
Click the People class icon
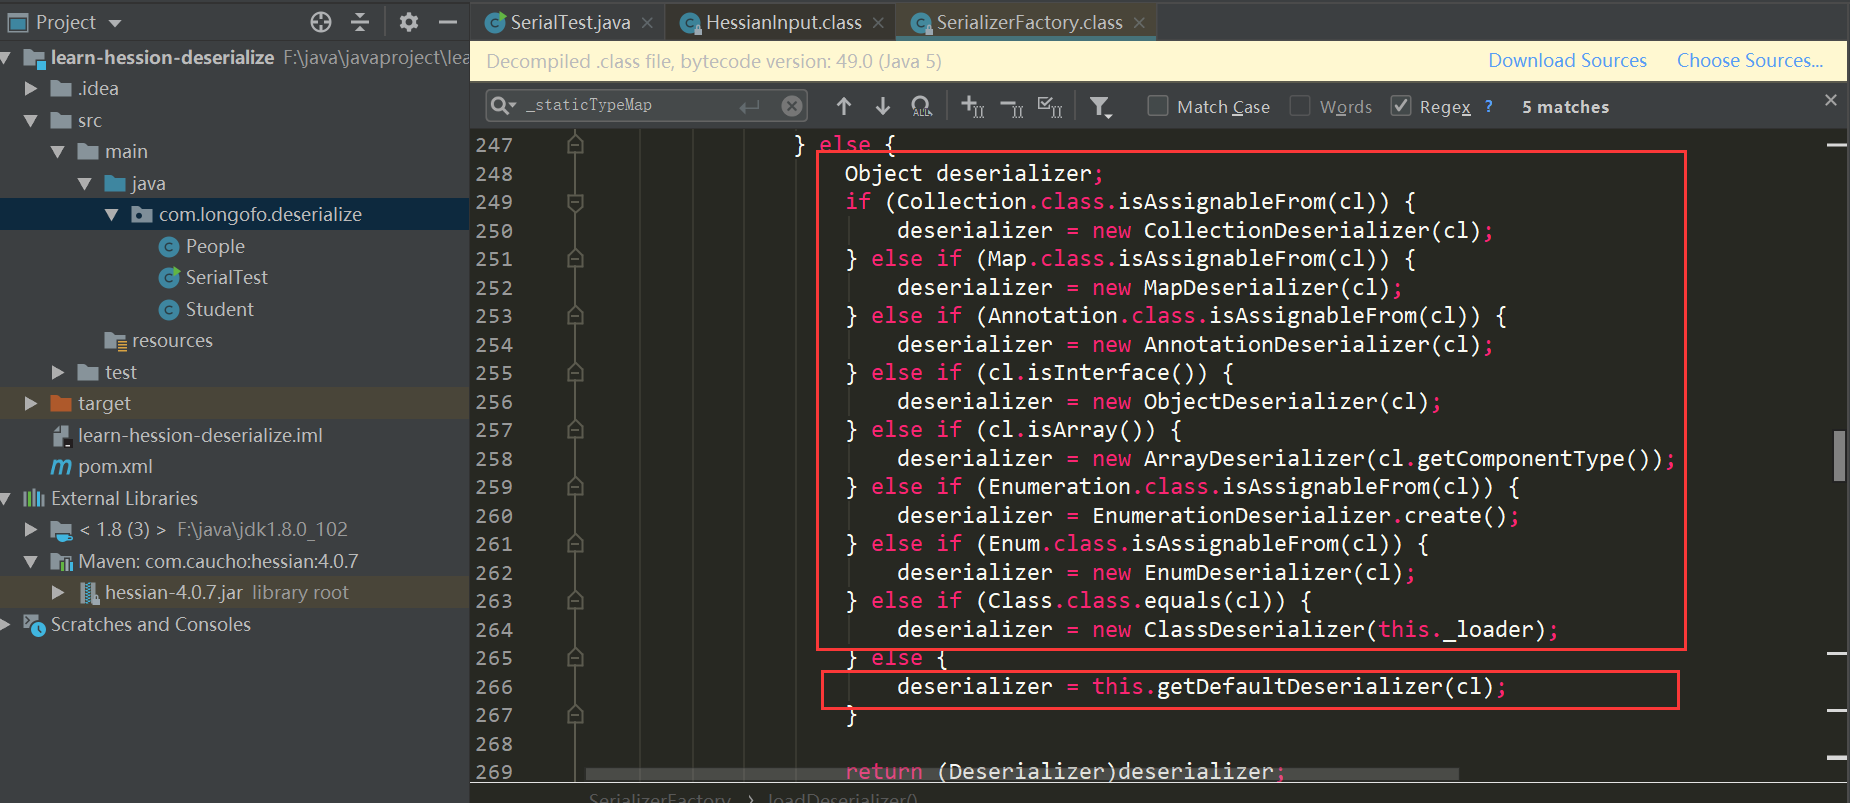[x=169, y=247]
